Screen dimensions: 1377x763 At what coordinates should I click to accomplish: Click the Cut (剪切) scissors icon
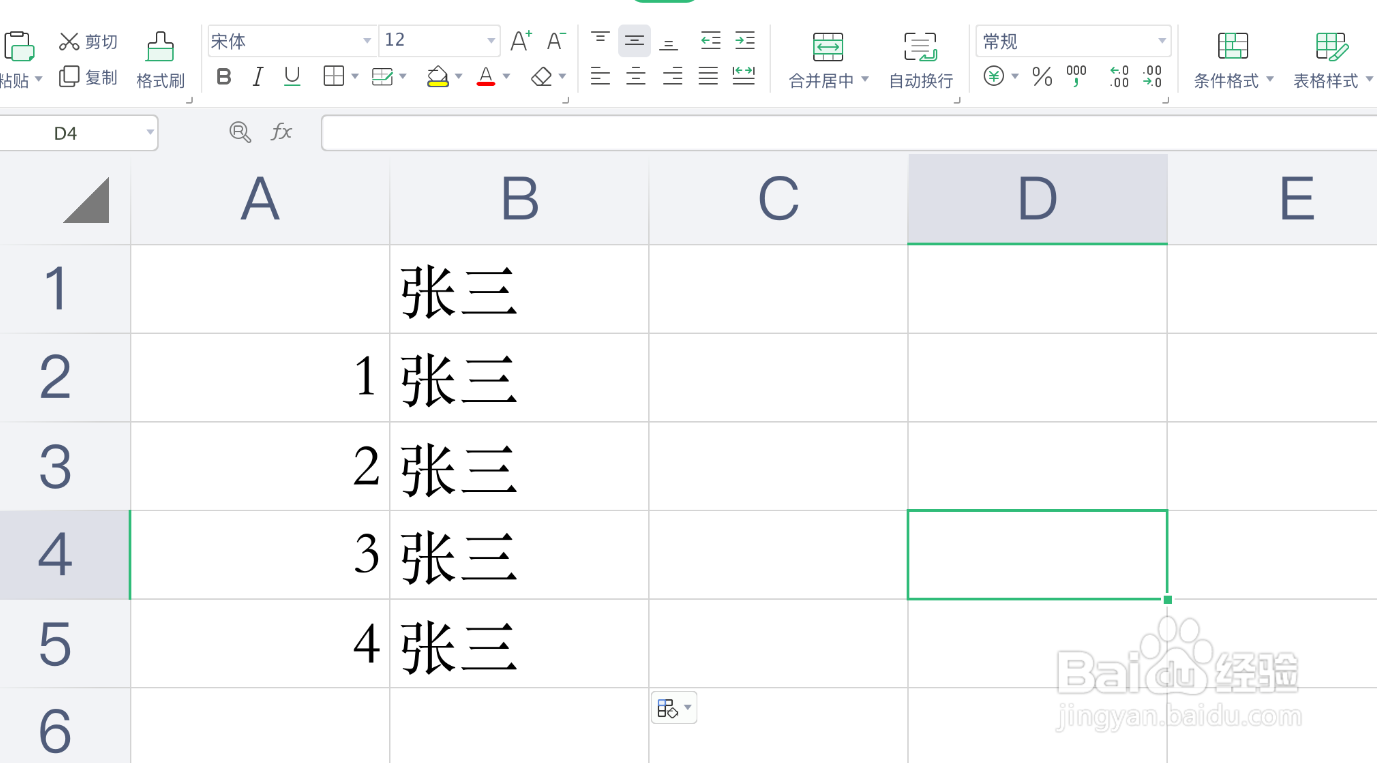[69, 41]
